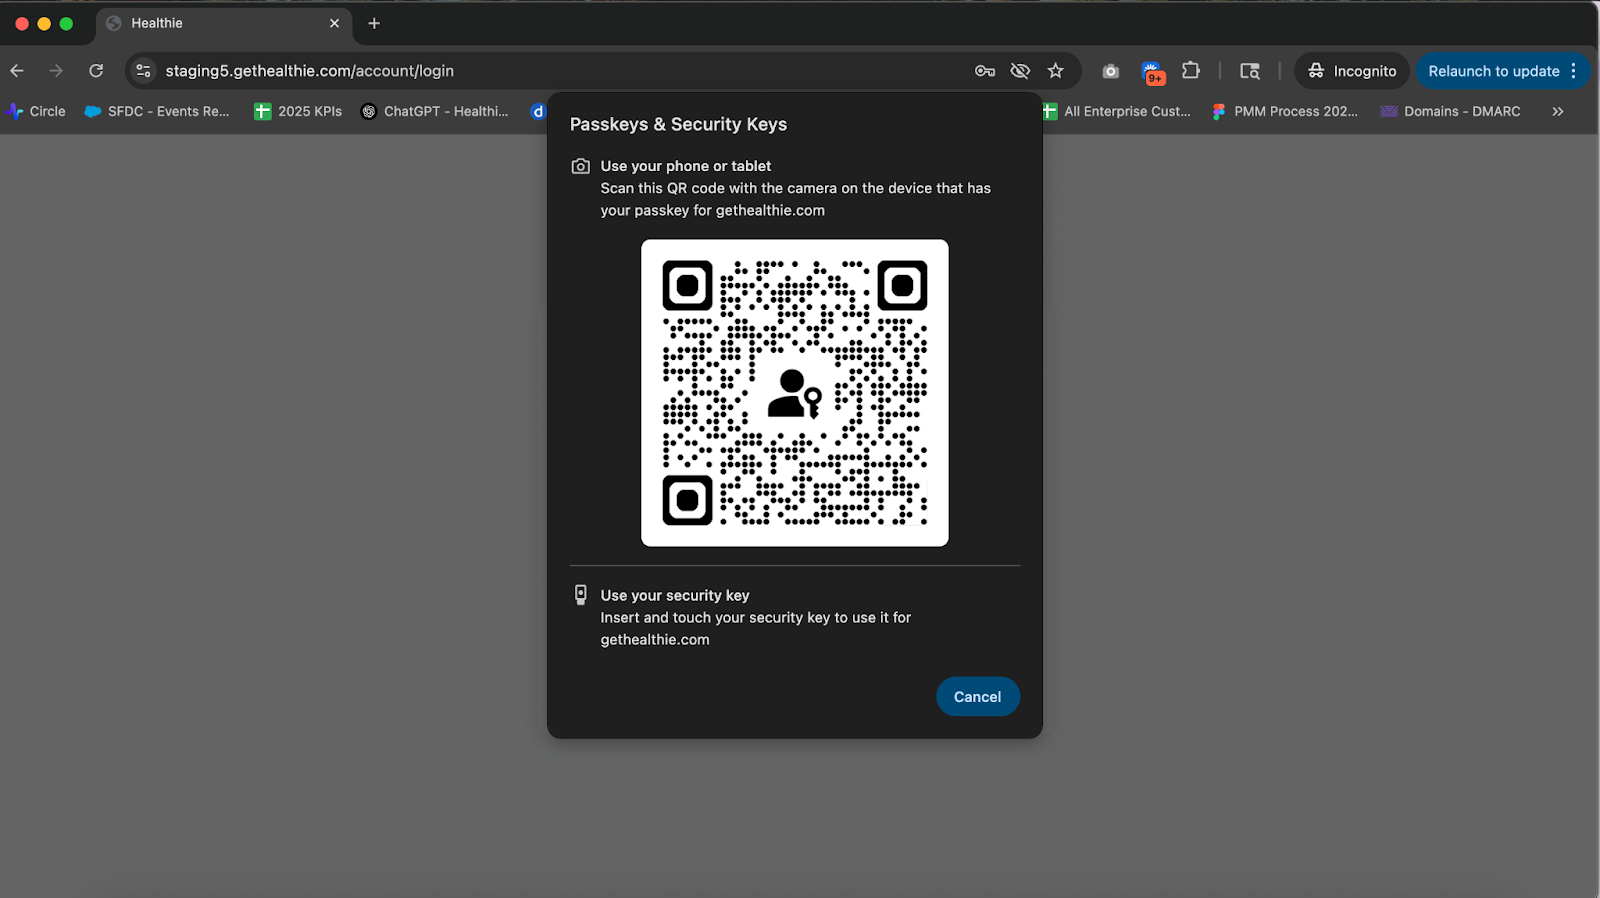Click the crossed-out eye tracking icon
Screen dimensions: 1600x898
[x=1020, y=71]
